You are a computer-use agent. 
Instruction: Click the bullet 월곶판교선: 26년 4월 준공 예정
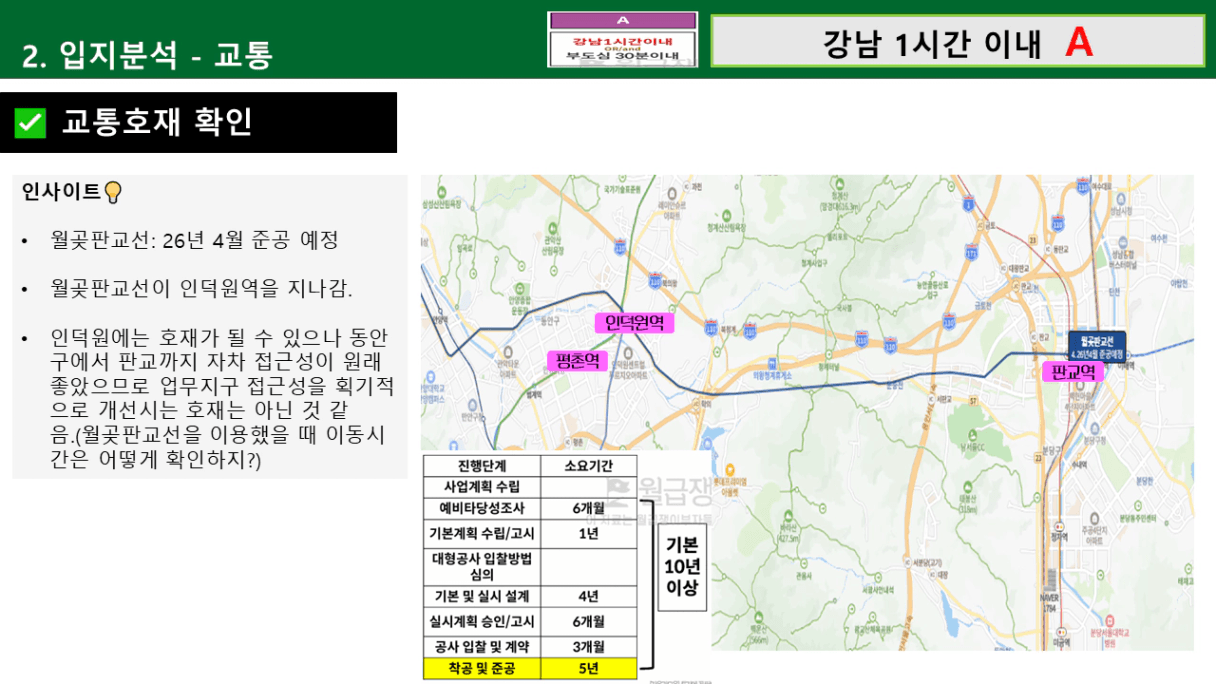(x=195, y=241)
